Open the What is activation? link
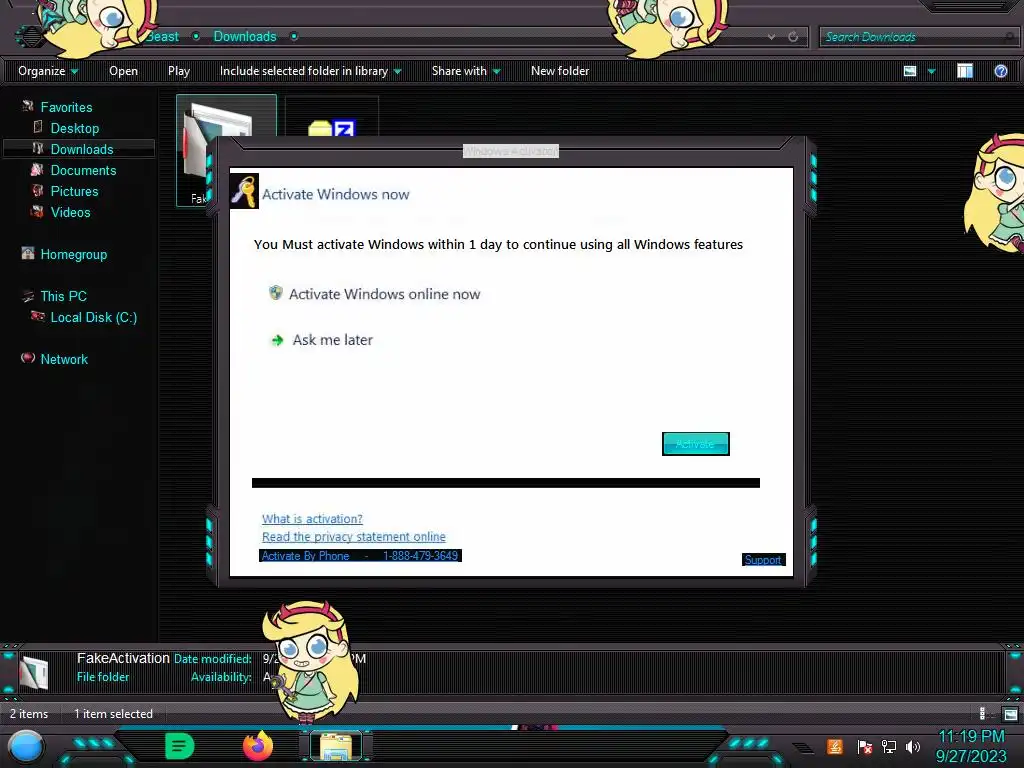1024x768 pixels. (x=312, y=519)
